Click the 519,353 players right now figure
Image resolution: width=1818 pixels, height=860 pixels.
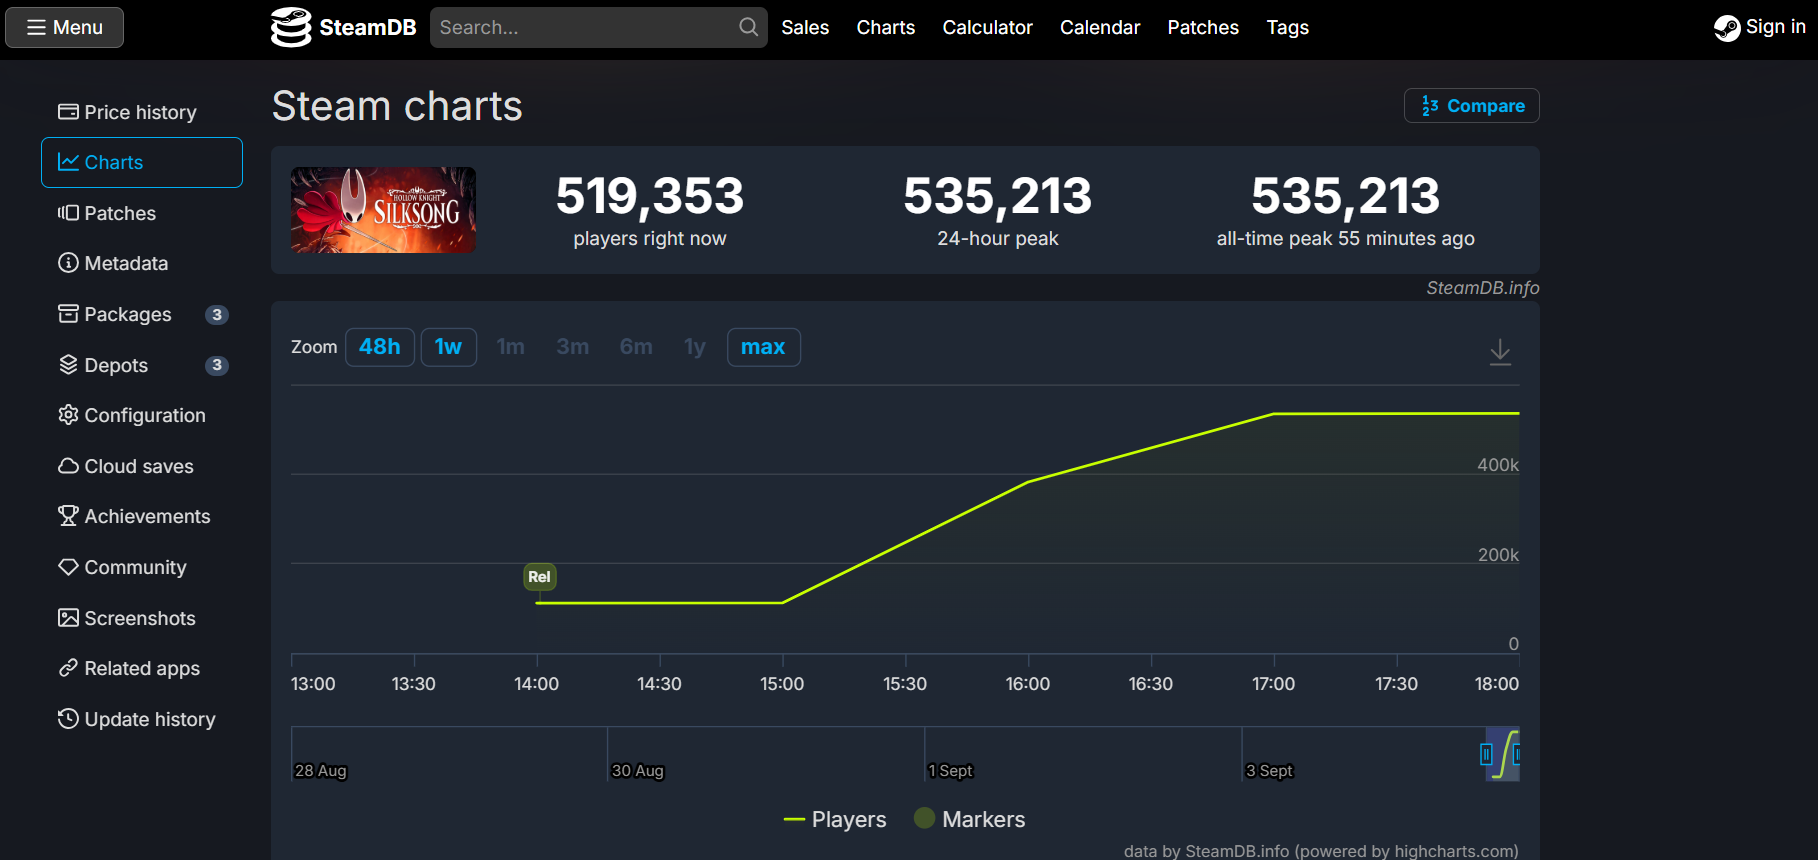[650, 196]
